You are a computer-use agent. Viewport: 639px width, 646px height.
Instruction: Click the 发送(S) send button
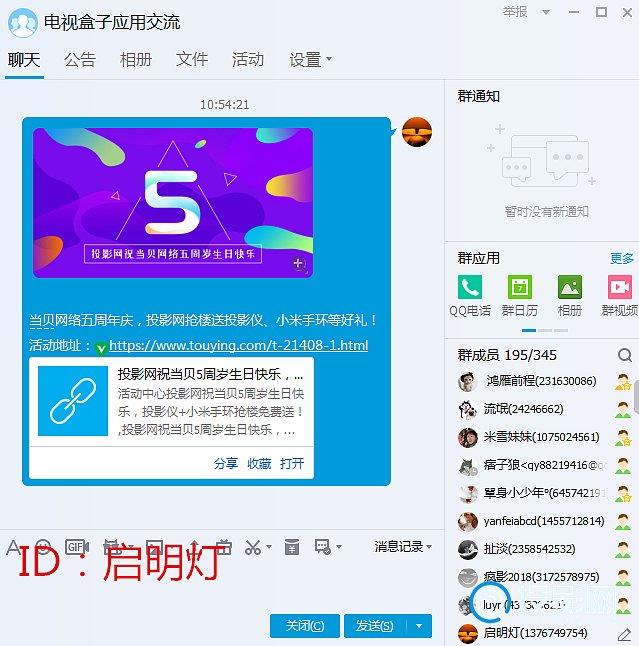click(x=375, y=626)
